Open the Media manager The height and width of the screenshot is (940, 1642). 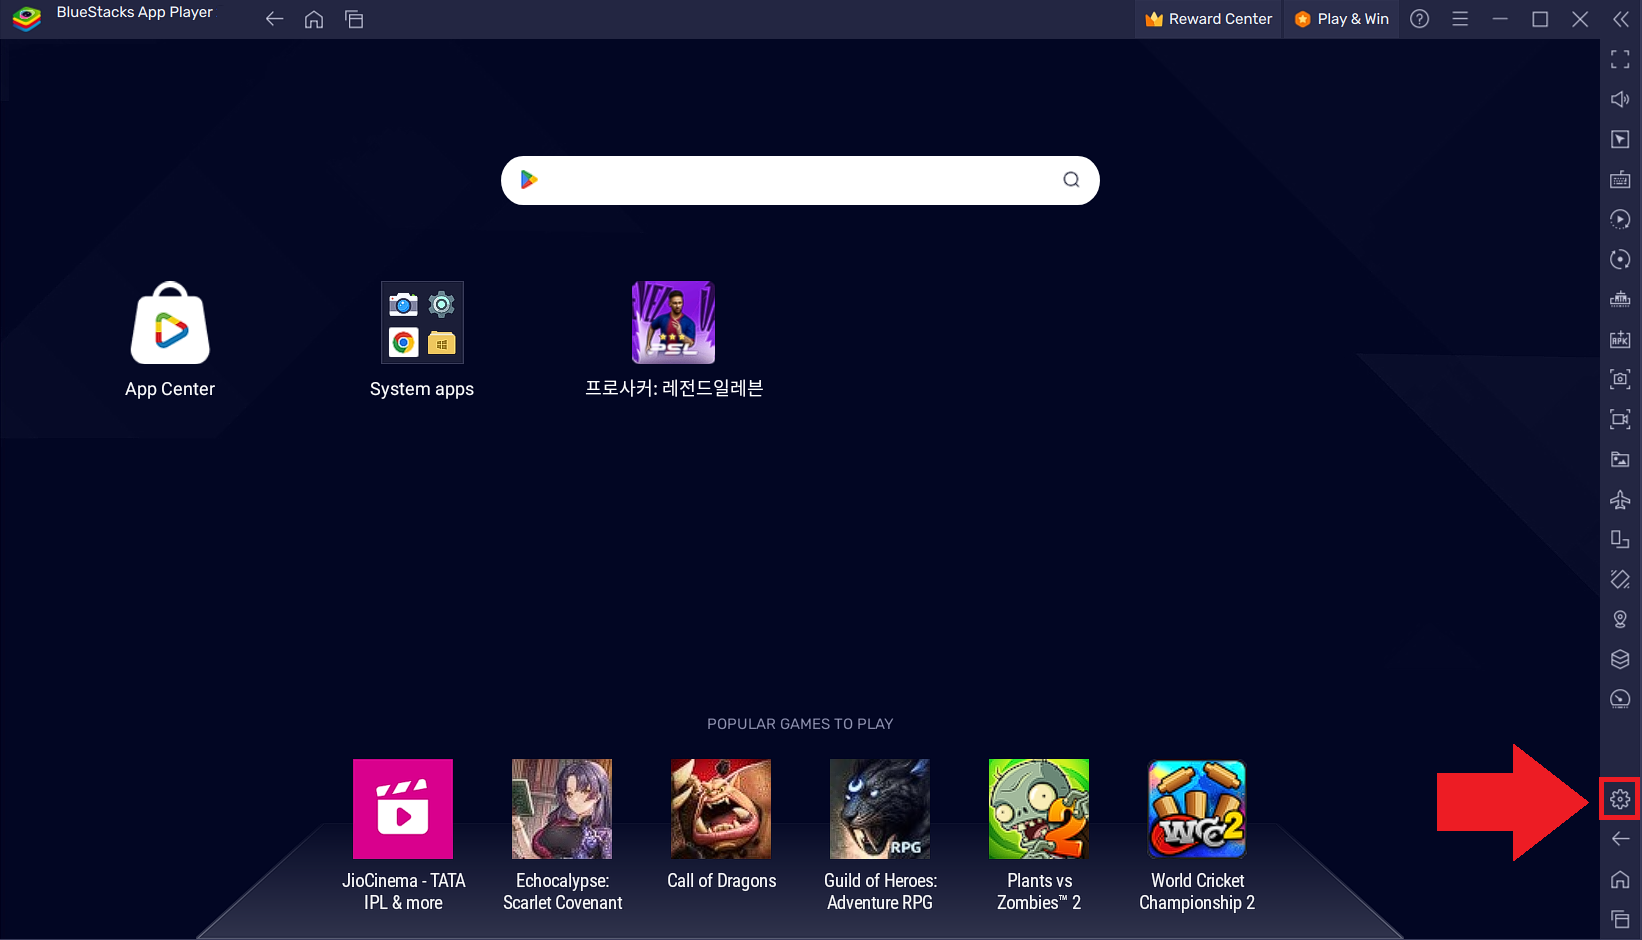point(1620,459)
